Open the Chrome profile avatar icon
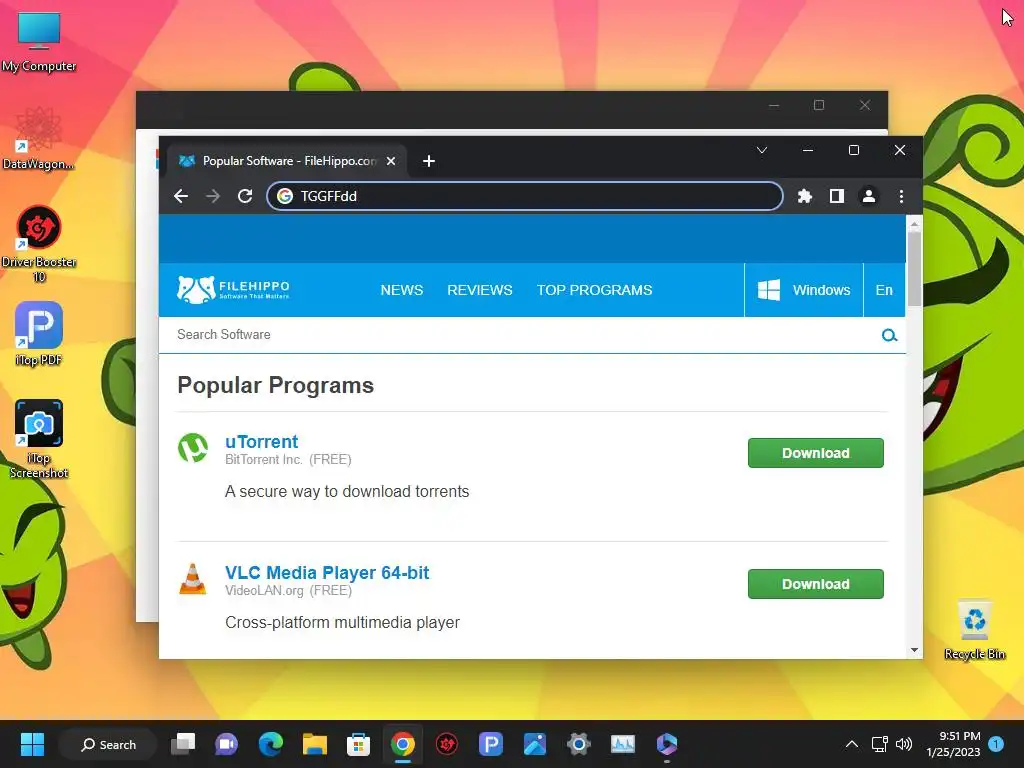The image size is (1024, 768). coord(869,196)
